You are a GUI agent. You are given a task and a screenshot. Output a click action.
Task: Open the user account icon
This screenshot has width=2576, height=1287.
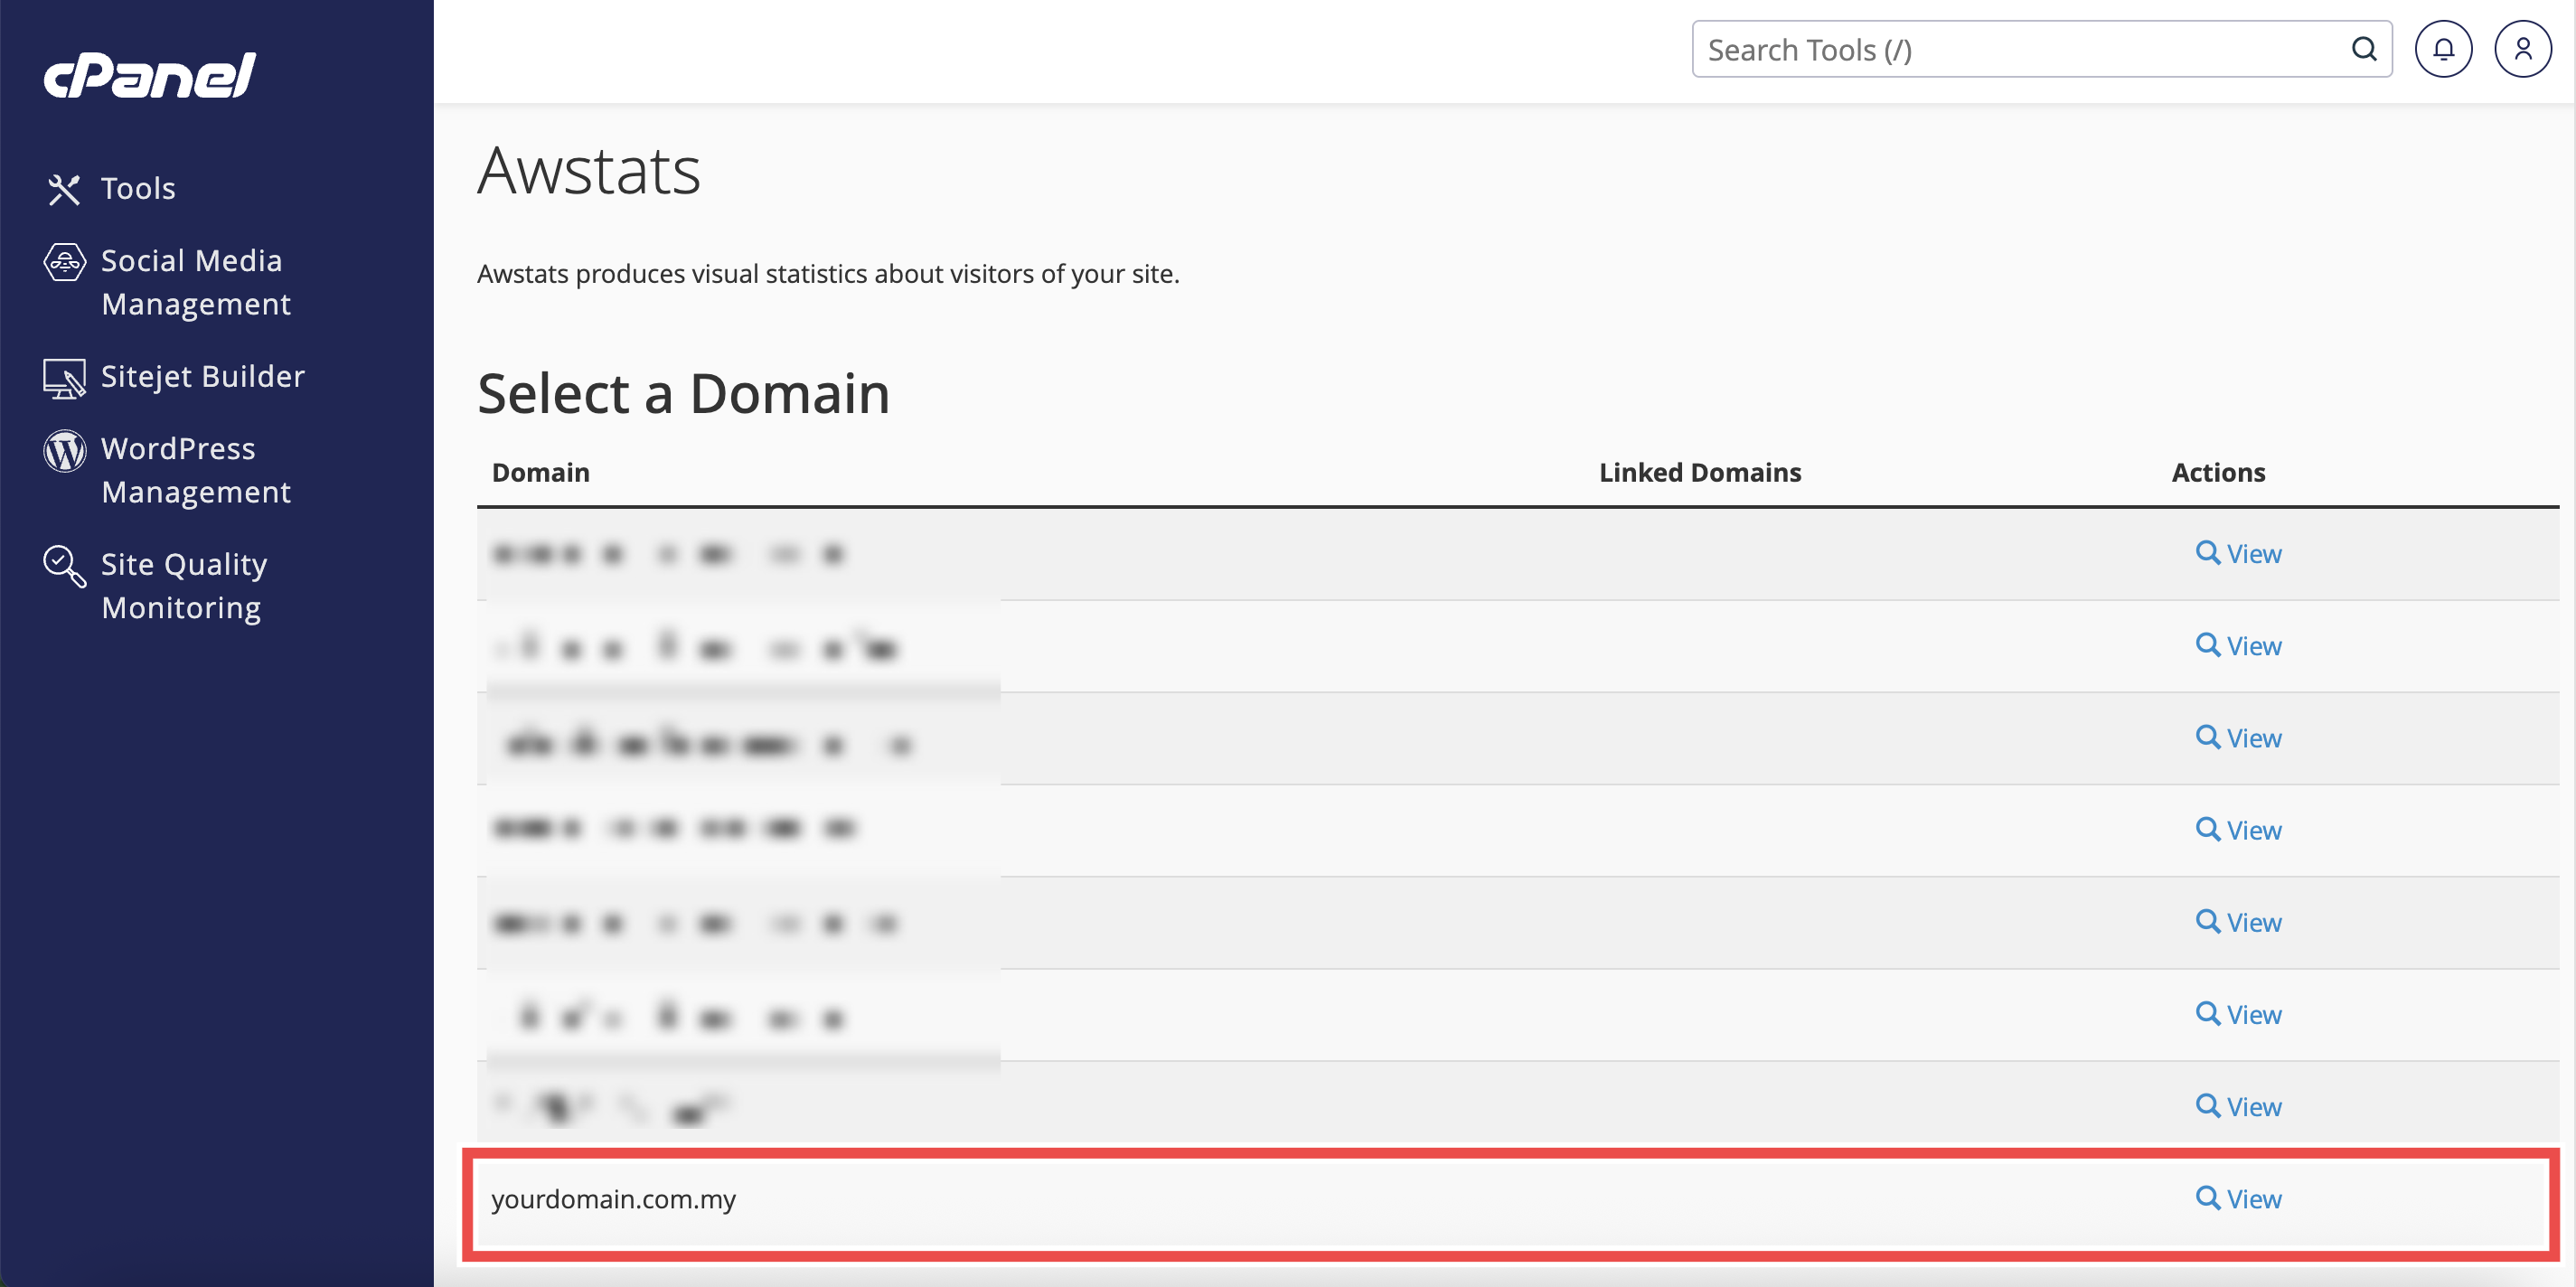tap(2522, 49)
